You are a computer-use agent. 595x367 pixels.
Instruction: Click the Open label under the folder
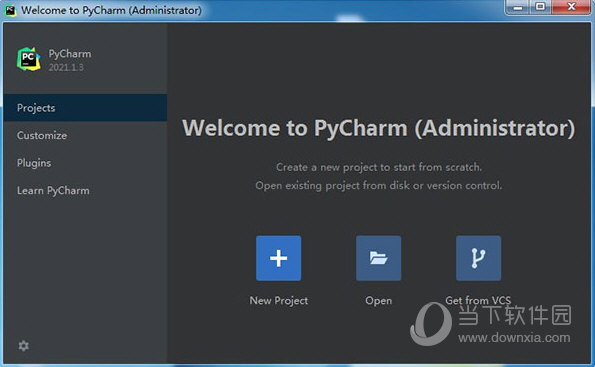[378, 301]
